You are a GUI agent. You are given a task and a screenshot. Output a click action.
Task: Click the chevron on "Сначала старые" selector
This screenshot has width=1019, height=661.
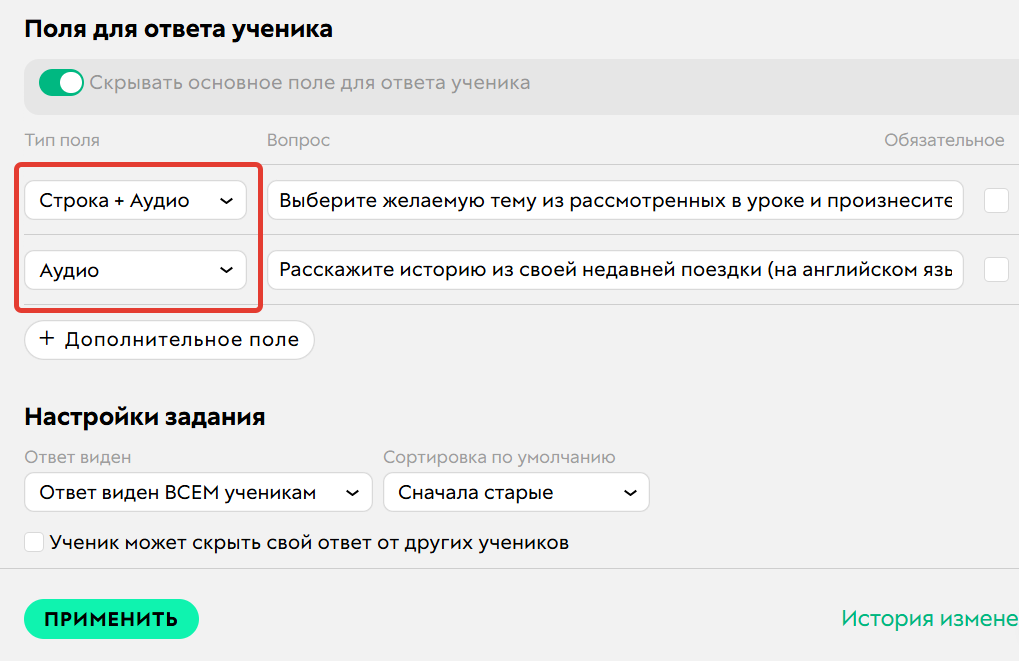click(x=630, y=492)
